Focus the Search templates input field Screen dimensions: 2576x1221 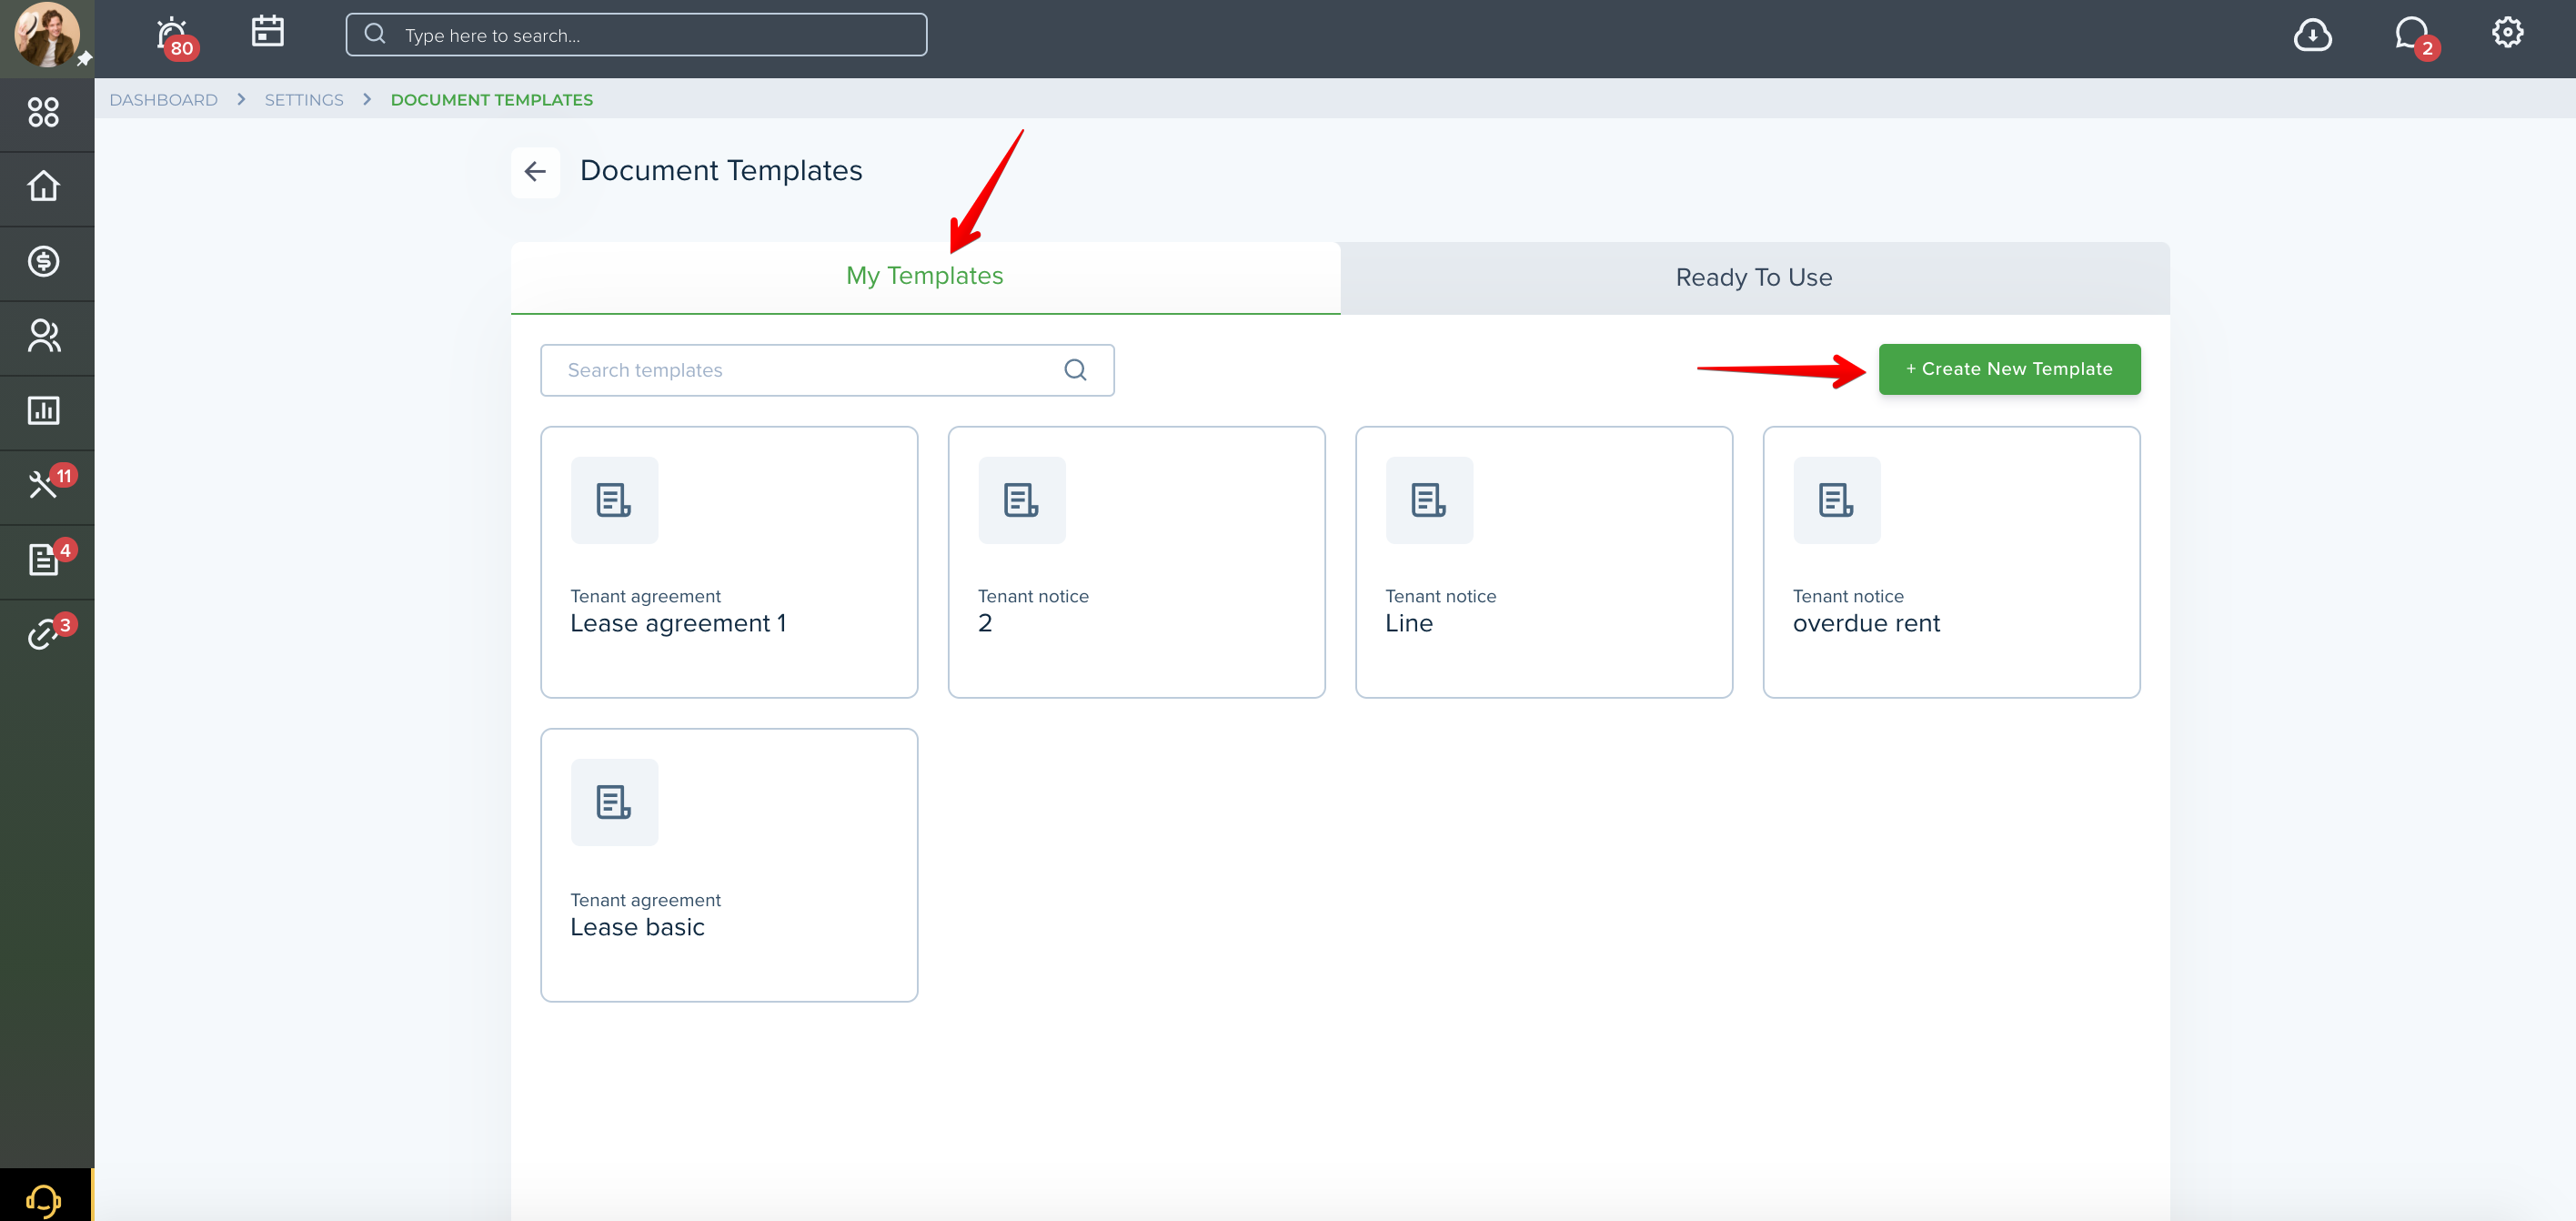827,370
